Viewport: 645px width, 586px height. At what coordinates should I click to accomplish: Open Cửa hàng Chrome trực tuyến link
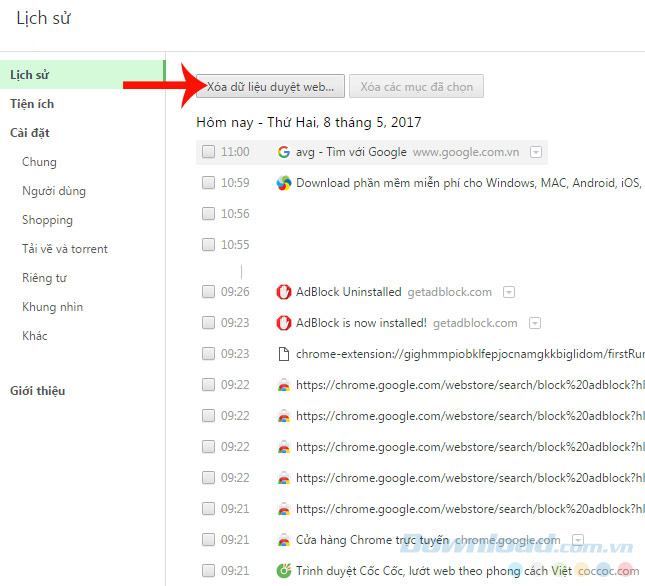pyautogui.click(x=372, y=540)
